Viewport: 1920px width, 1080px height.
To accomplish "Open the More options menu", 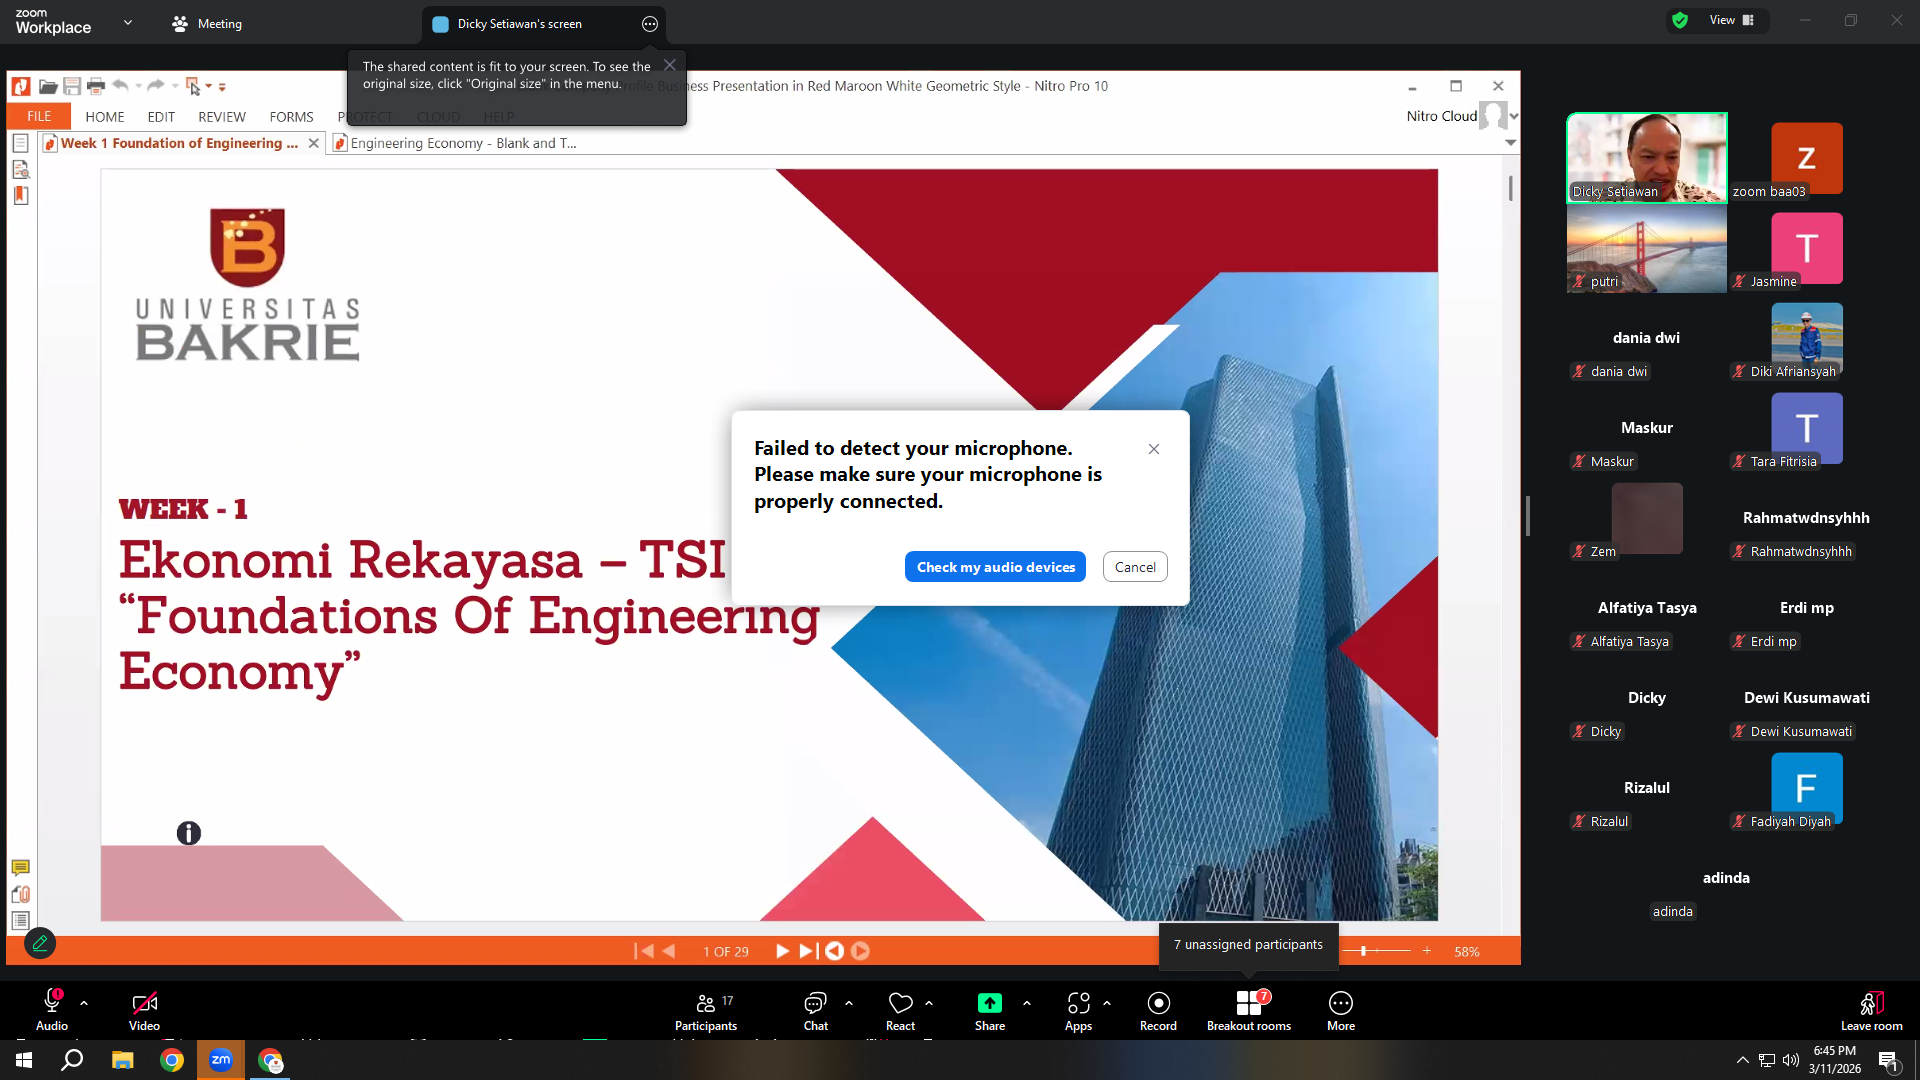I will pyautogui.click(x=1341, y=1010).
